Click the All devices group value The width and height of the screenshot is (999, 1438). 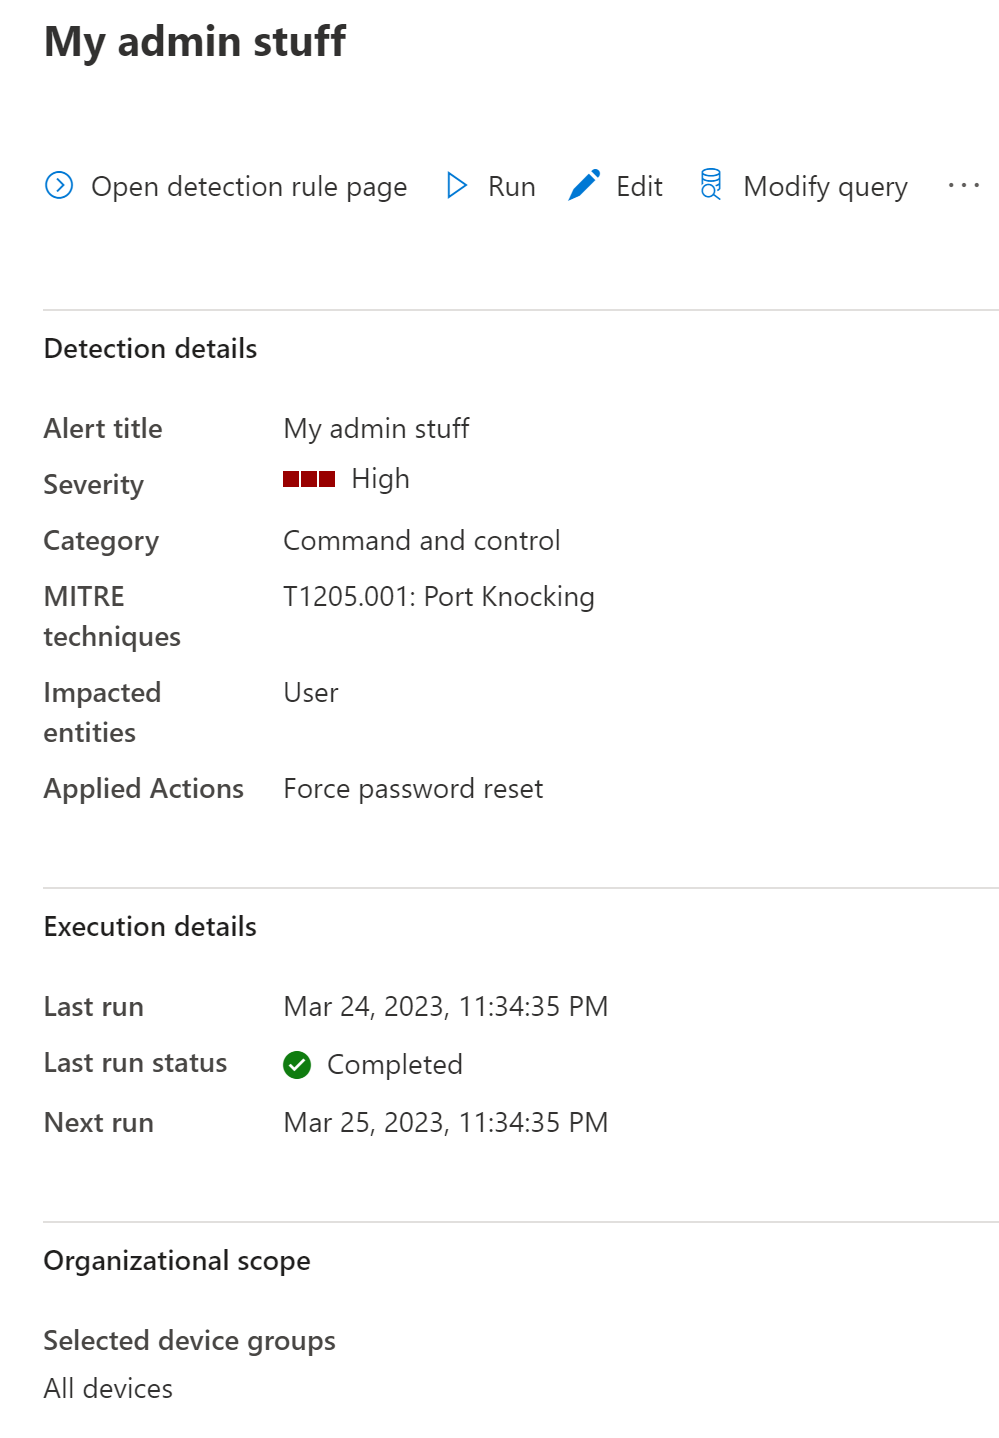click(108, 1389)
